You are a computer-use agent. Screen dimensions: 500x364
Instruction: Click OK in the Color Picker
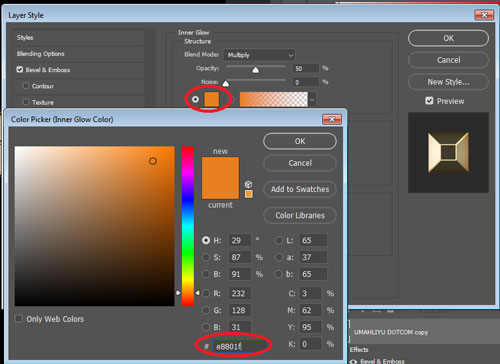pyautogui.click(x=300, y=141)
